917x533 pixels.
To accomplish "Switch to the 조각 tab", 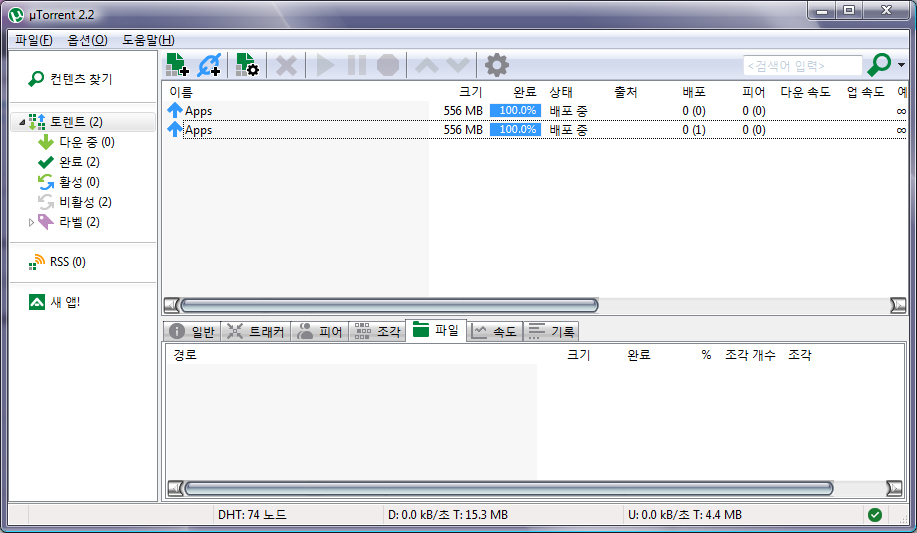I will pyautogui.click(x=377, y=332).
